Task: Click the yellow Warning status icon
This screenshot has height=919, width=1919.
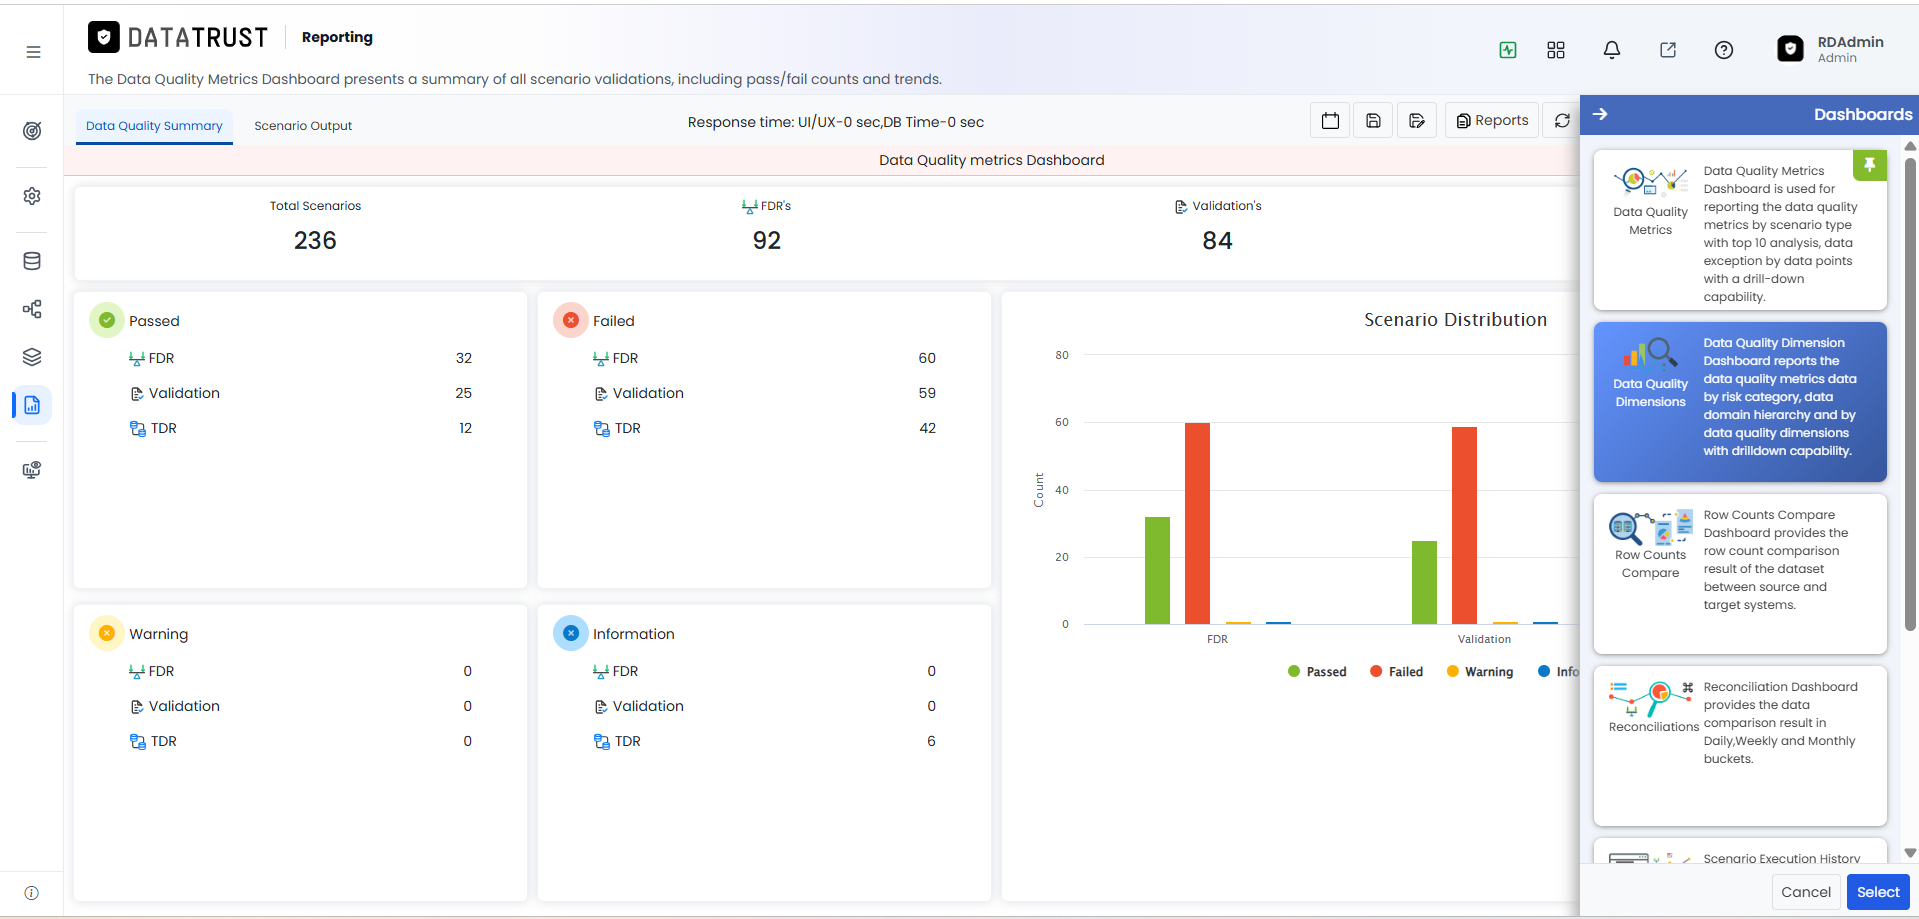Action: pos(107,633)
